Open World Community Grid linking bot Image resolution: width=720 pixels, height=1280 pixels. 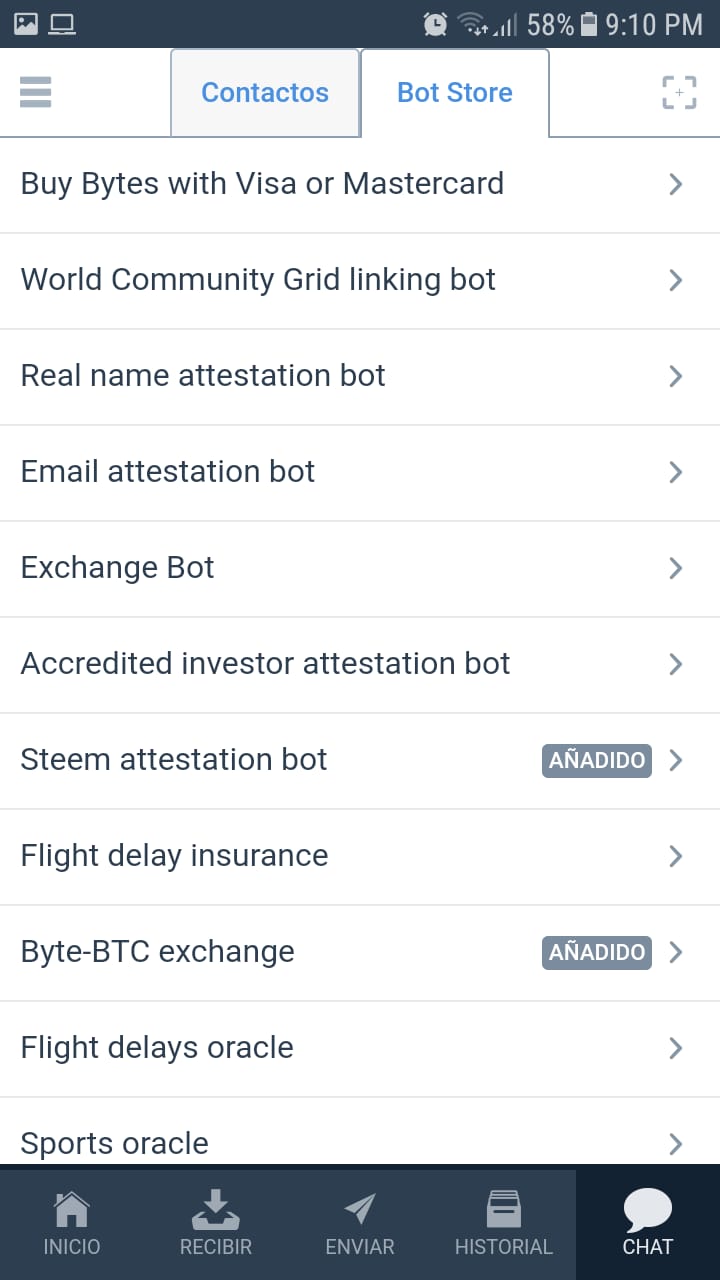258,280
